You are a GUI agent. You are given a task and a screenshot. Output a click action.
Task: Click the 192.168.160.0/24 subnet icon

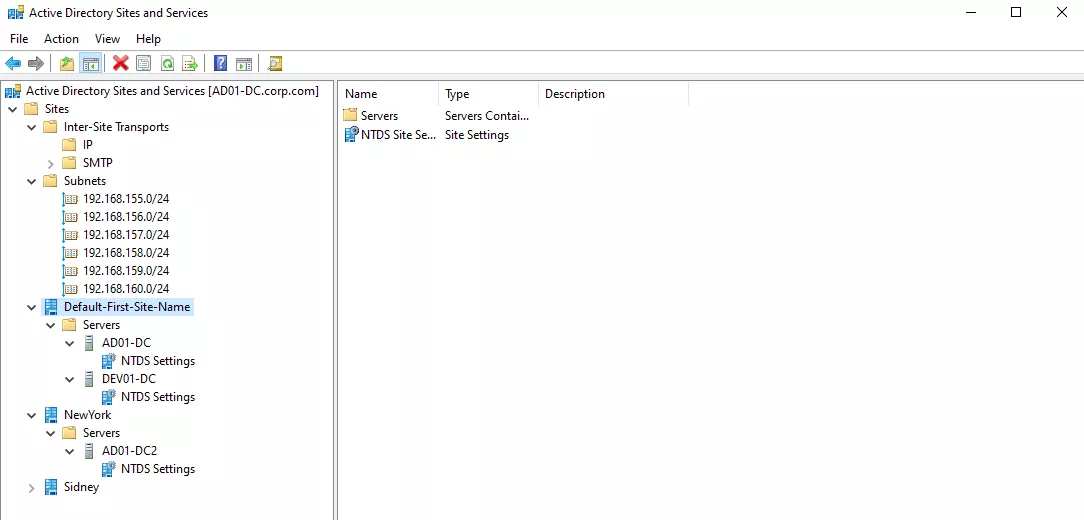click(x=71, y=289)
